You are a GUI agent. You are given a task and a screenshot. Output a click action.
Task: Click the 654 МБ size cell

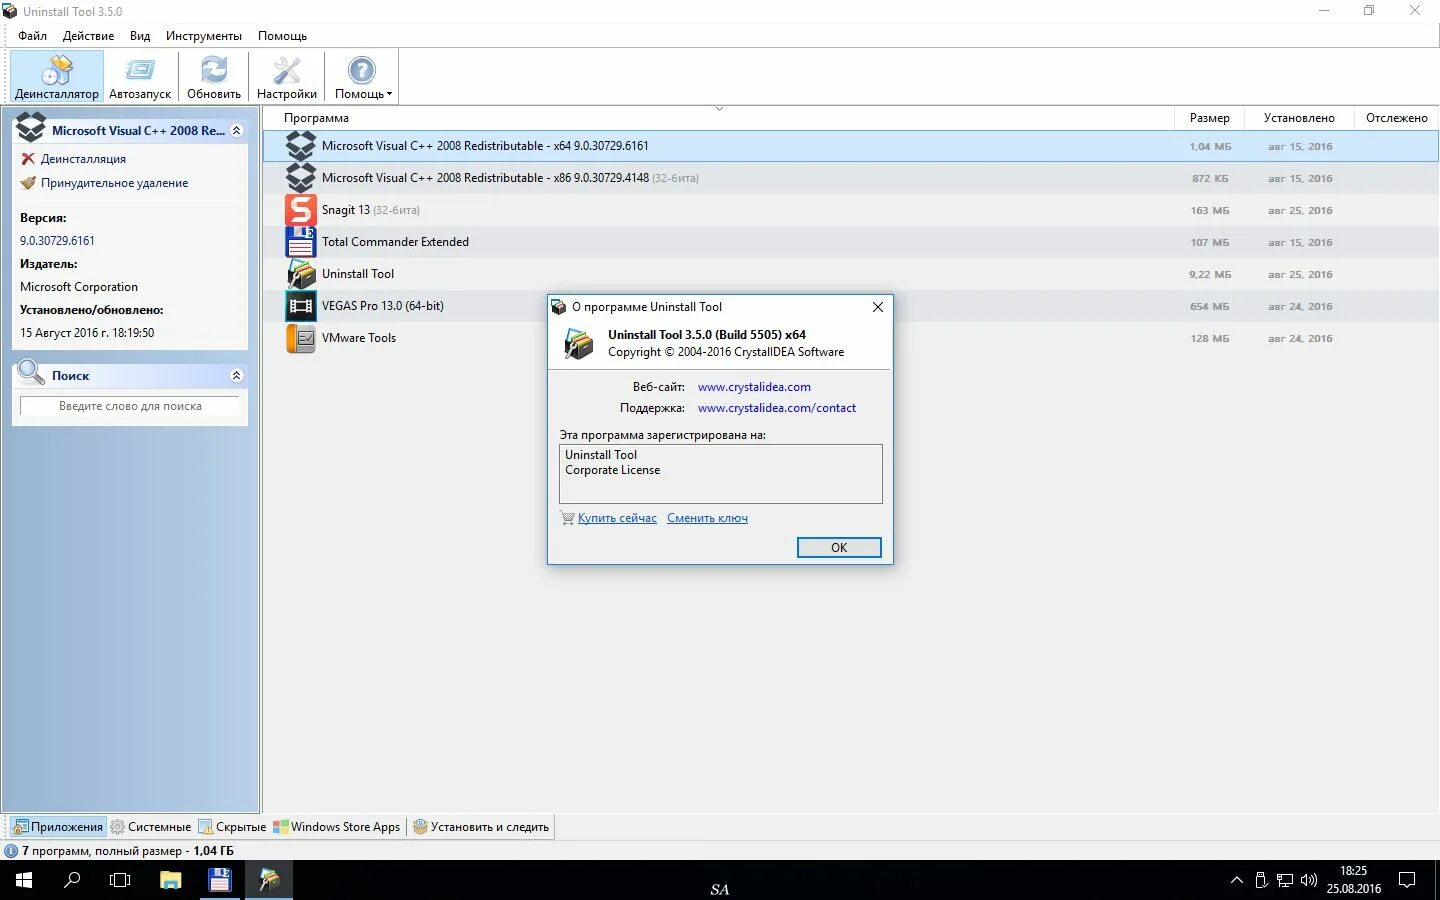(x=1209, y=306)
